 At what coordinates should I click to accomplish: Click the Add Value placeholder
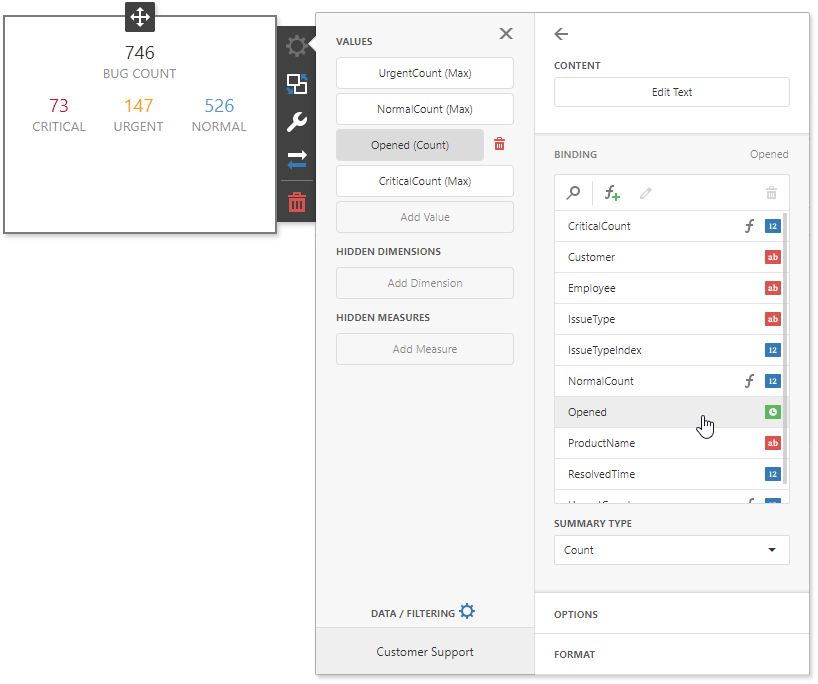(x=425, y=217)
